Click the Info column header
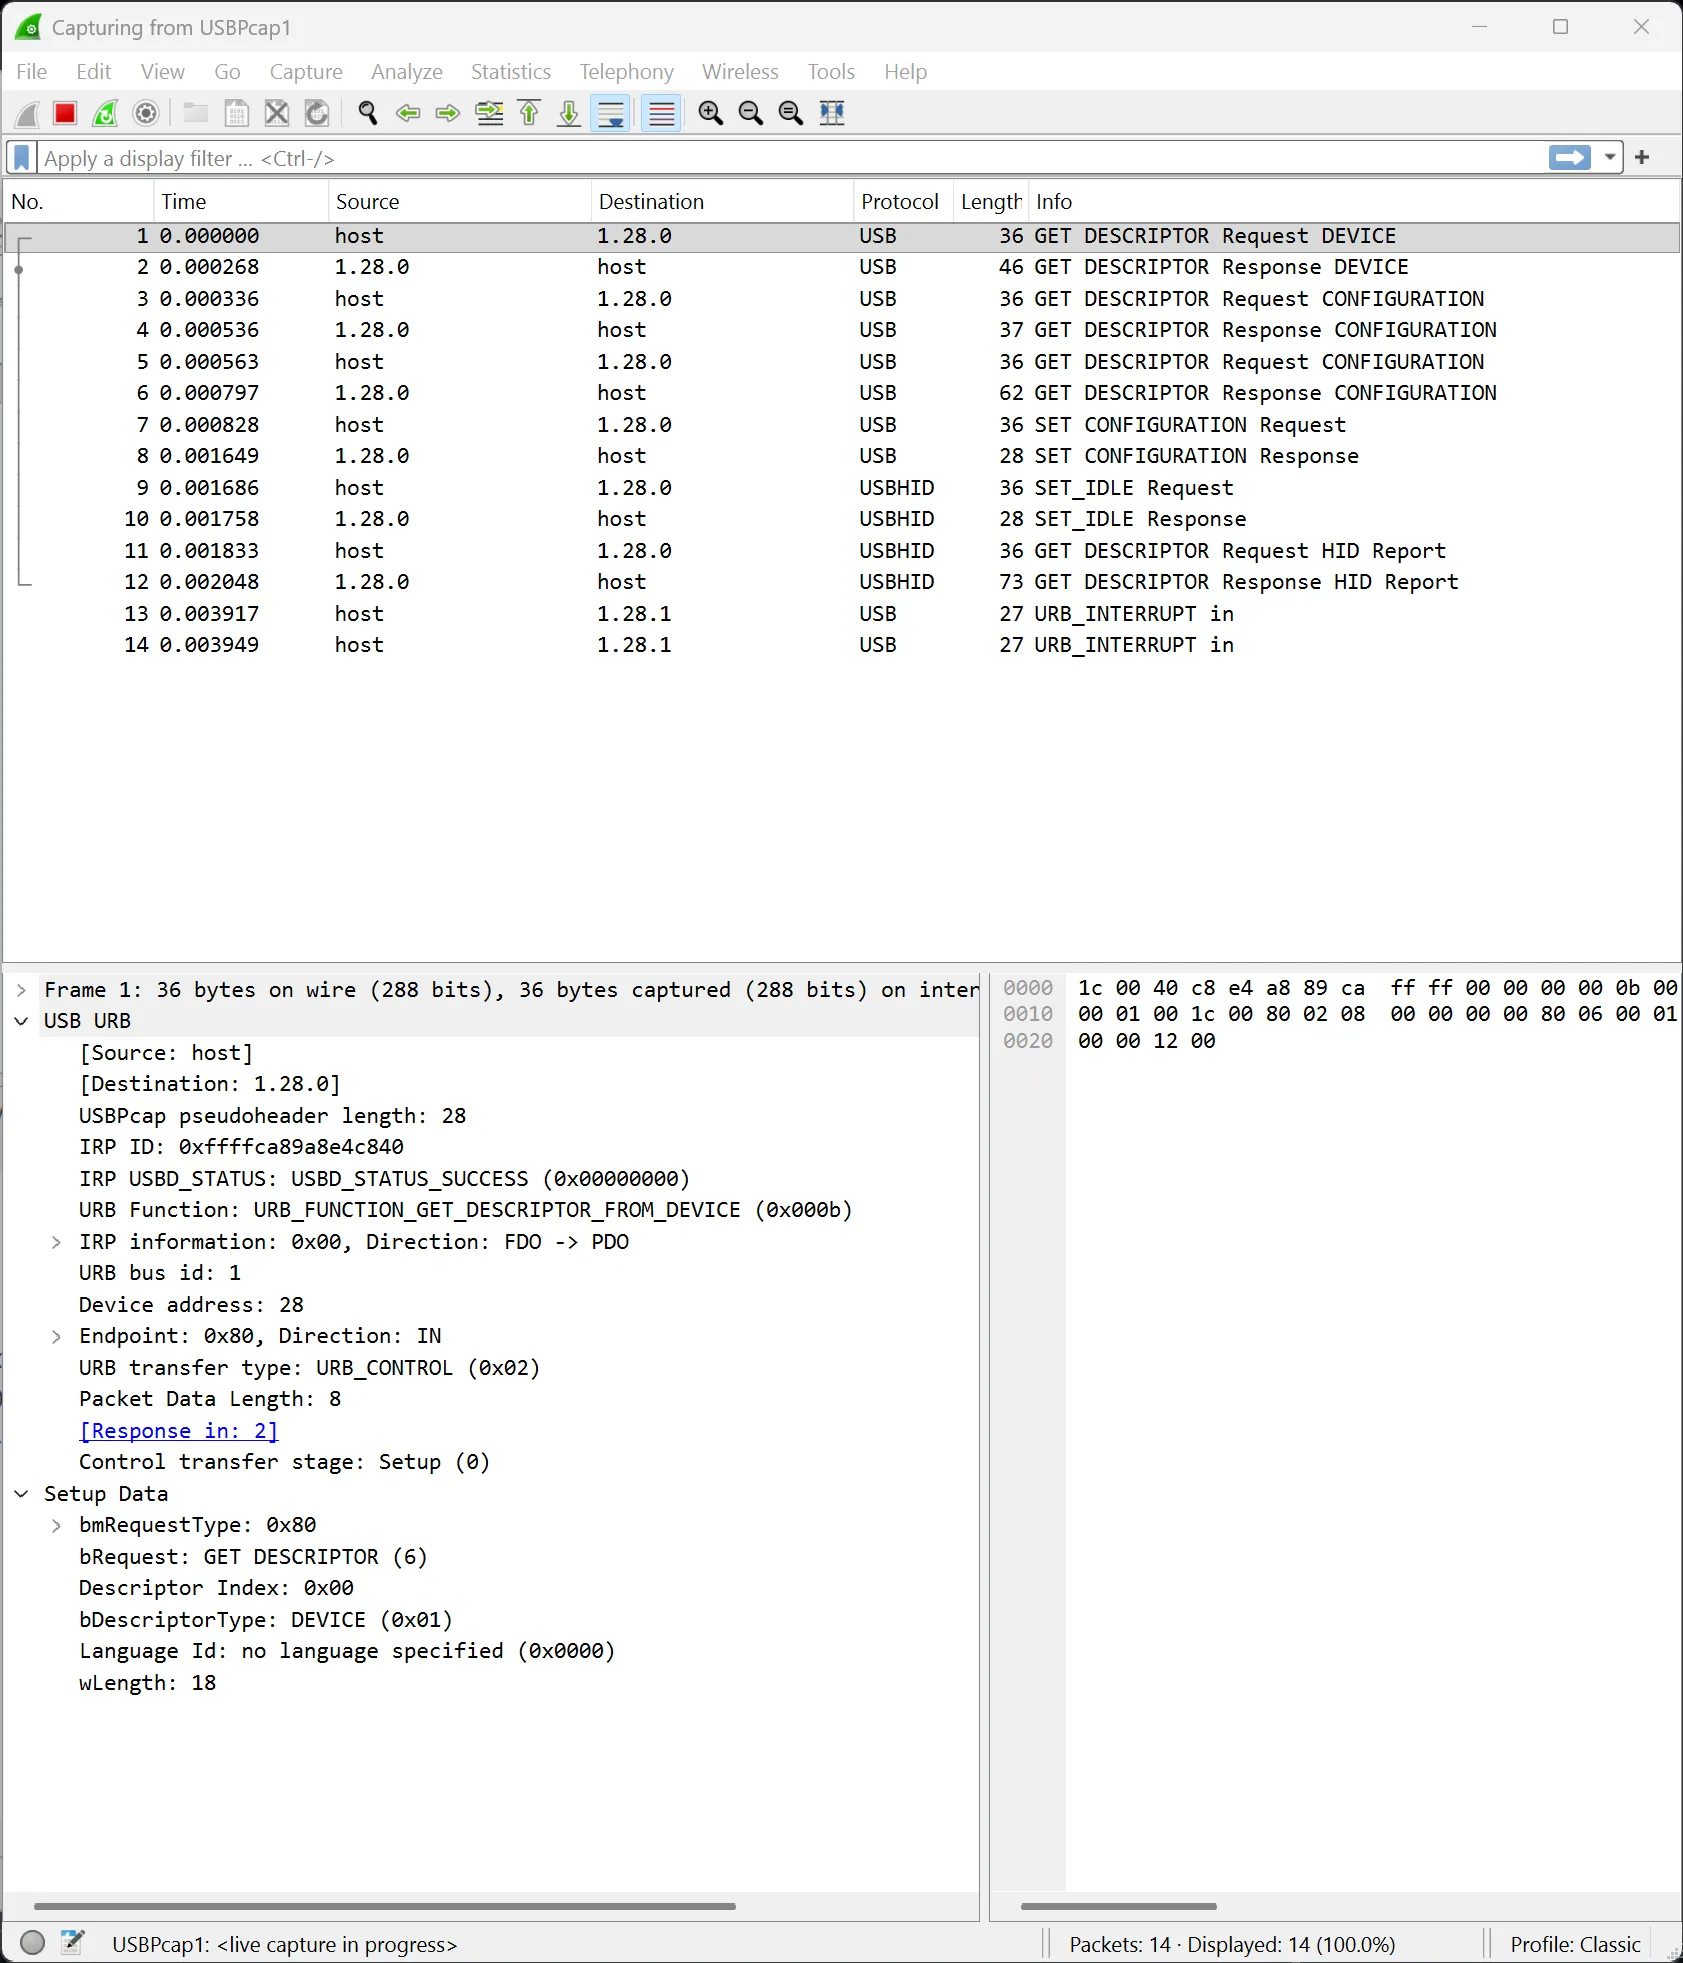1683x1963 pixels. click(1354, 202)
